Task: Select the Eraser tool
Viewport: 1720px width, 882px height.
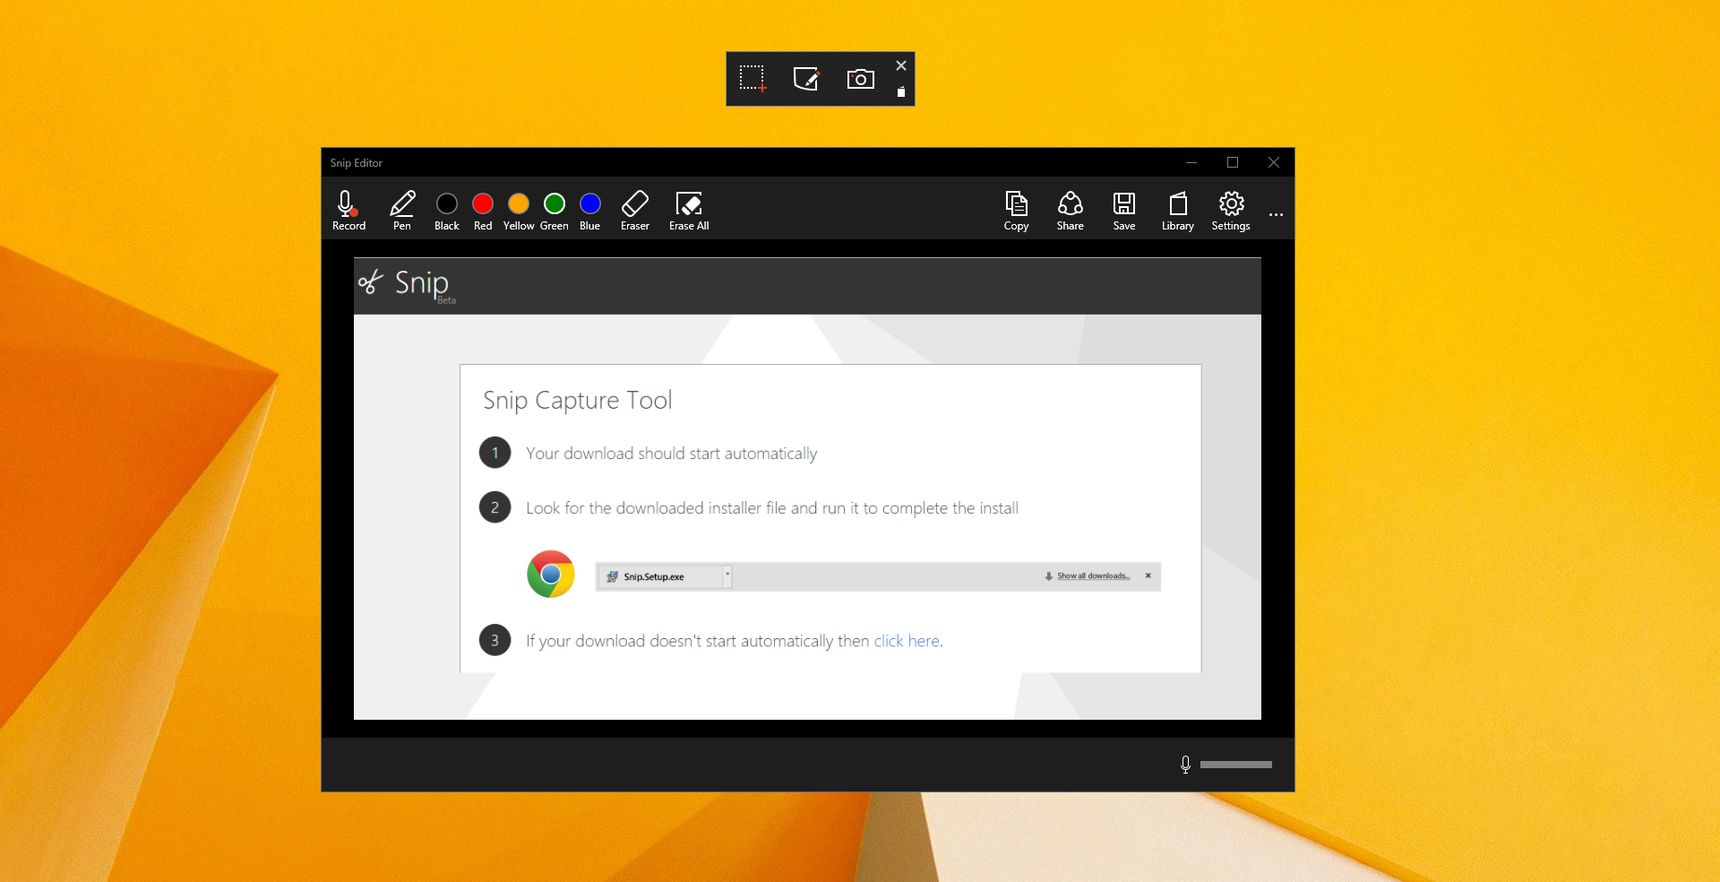Action: click(635, 211)
